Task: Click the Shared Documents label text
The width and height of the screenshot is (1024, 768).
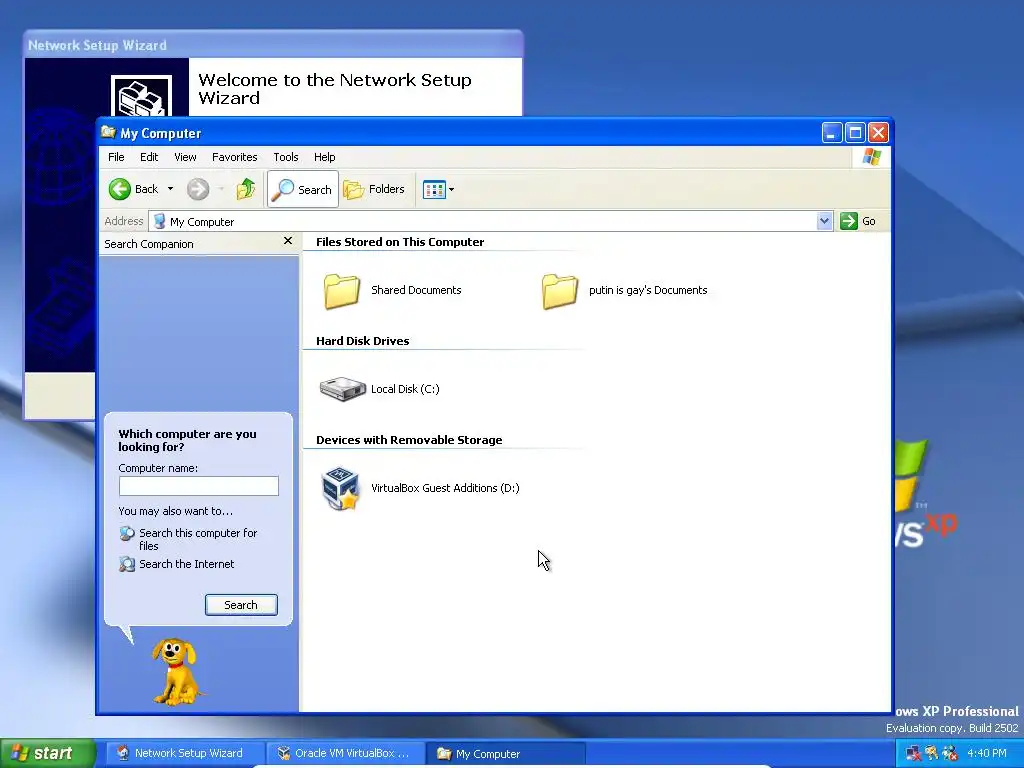Action: (x=416, y=290)
